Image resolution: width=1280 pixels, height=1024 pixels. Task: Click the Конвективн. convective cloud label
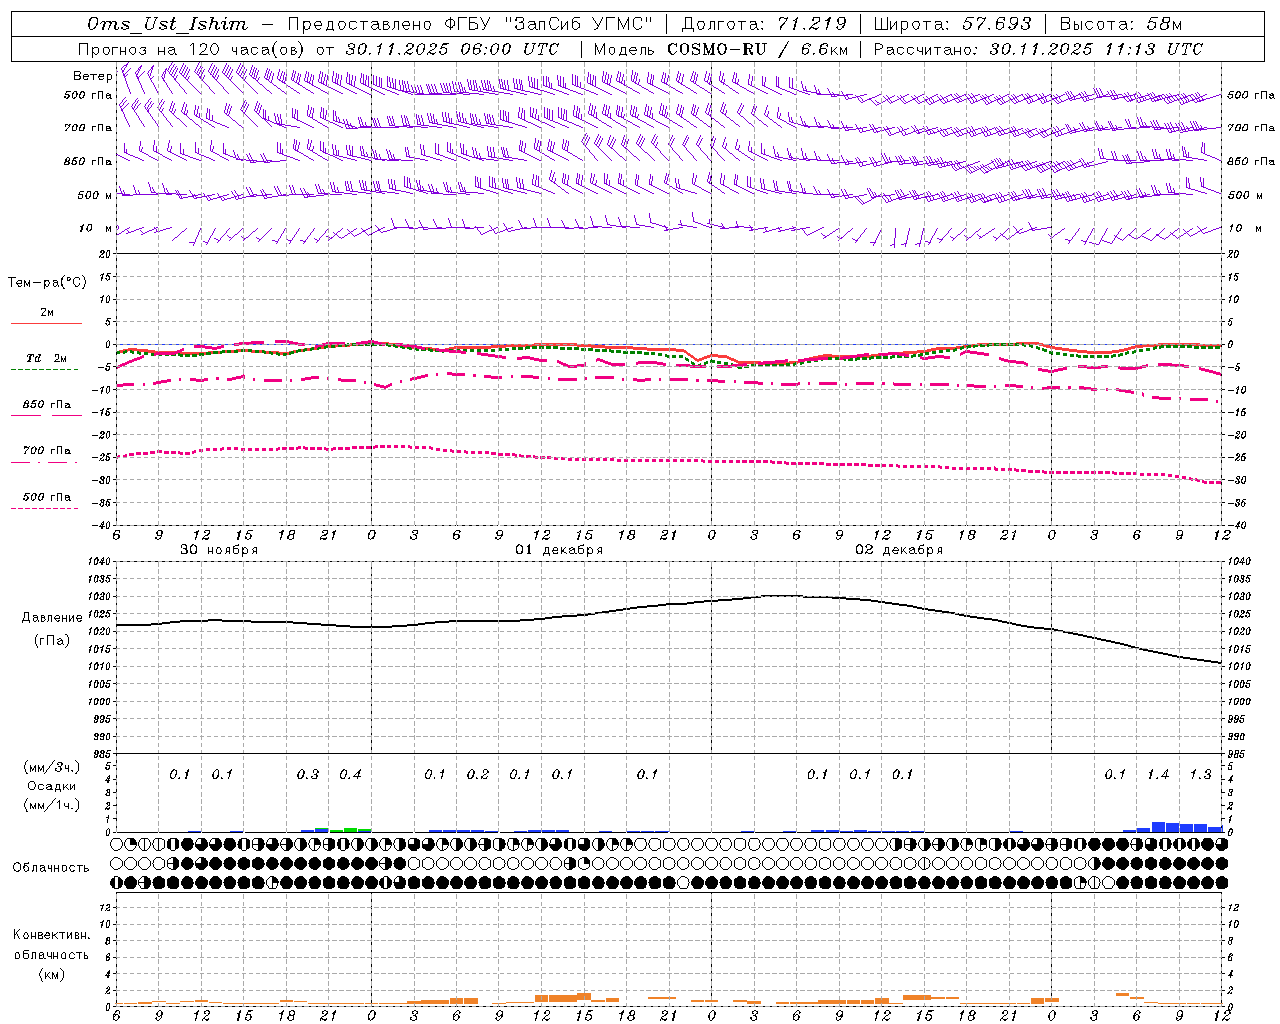[x=51, y=935]
